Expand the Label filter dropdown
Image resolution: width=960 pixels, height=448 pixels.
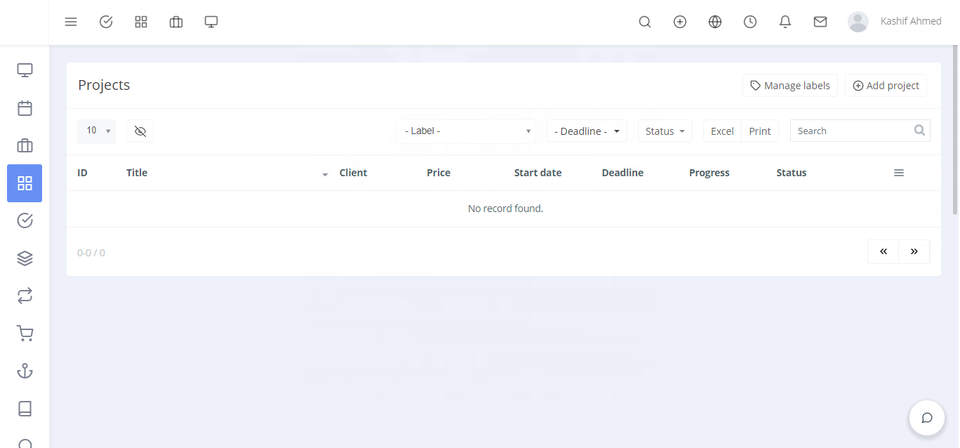[466, 131]
